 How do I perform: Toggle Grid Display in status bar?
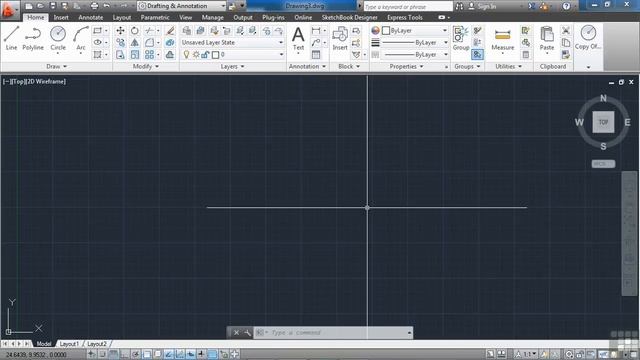pyautogui.click(x=113, y=354)
